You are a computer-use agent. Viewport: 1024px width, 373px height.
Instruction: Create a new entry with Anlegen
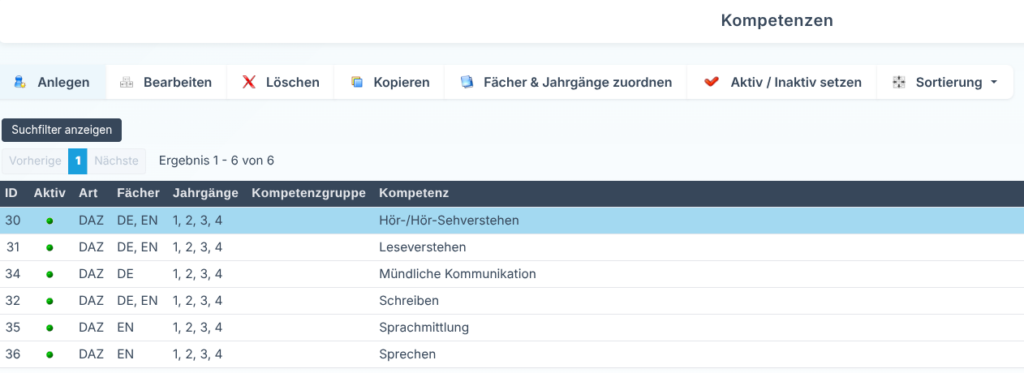pos(54,82)
